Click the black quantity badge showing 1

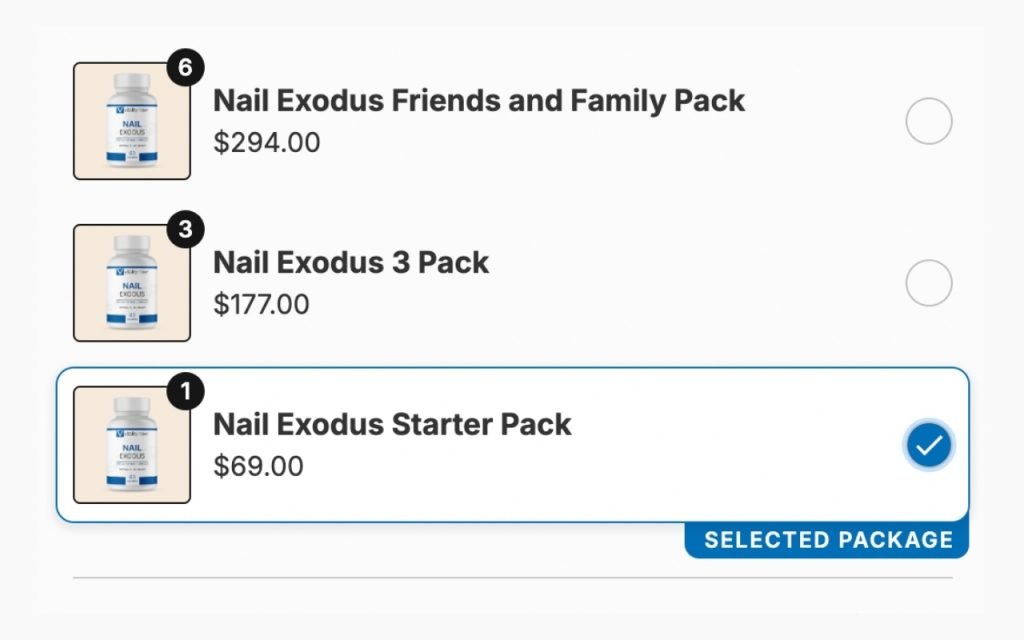185,391
